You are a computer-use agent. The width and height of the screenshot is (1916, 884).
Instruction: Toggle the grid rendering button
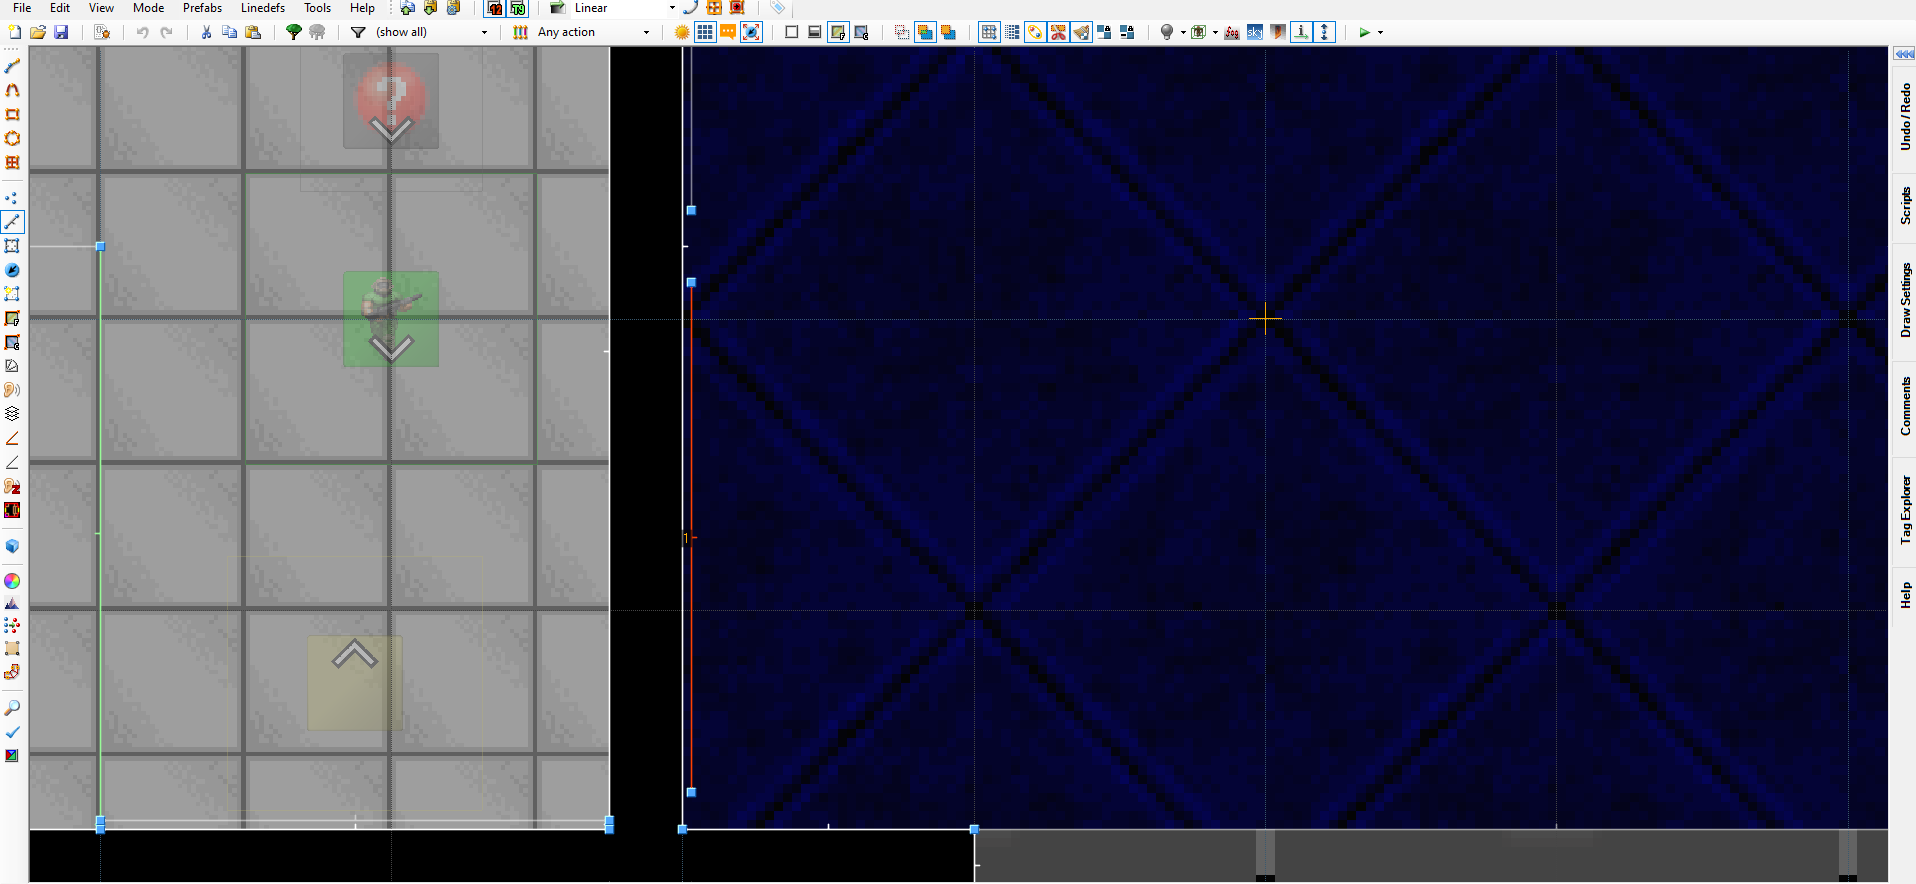(x=705, y=32)
